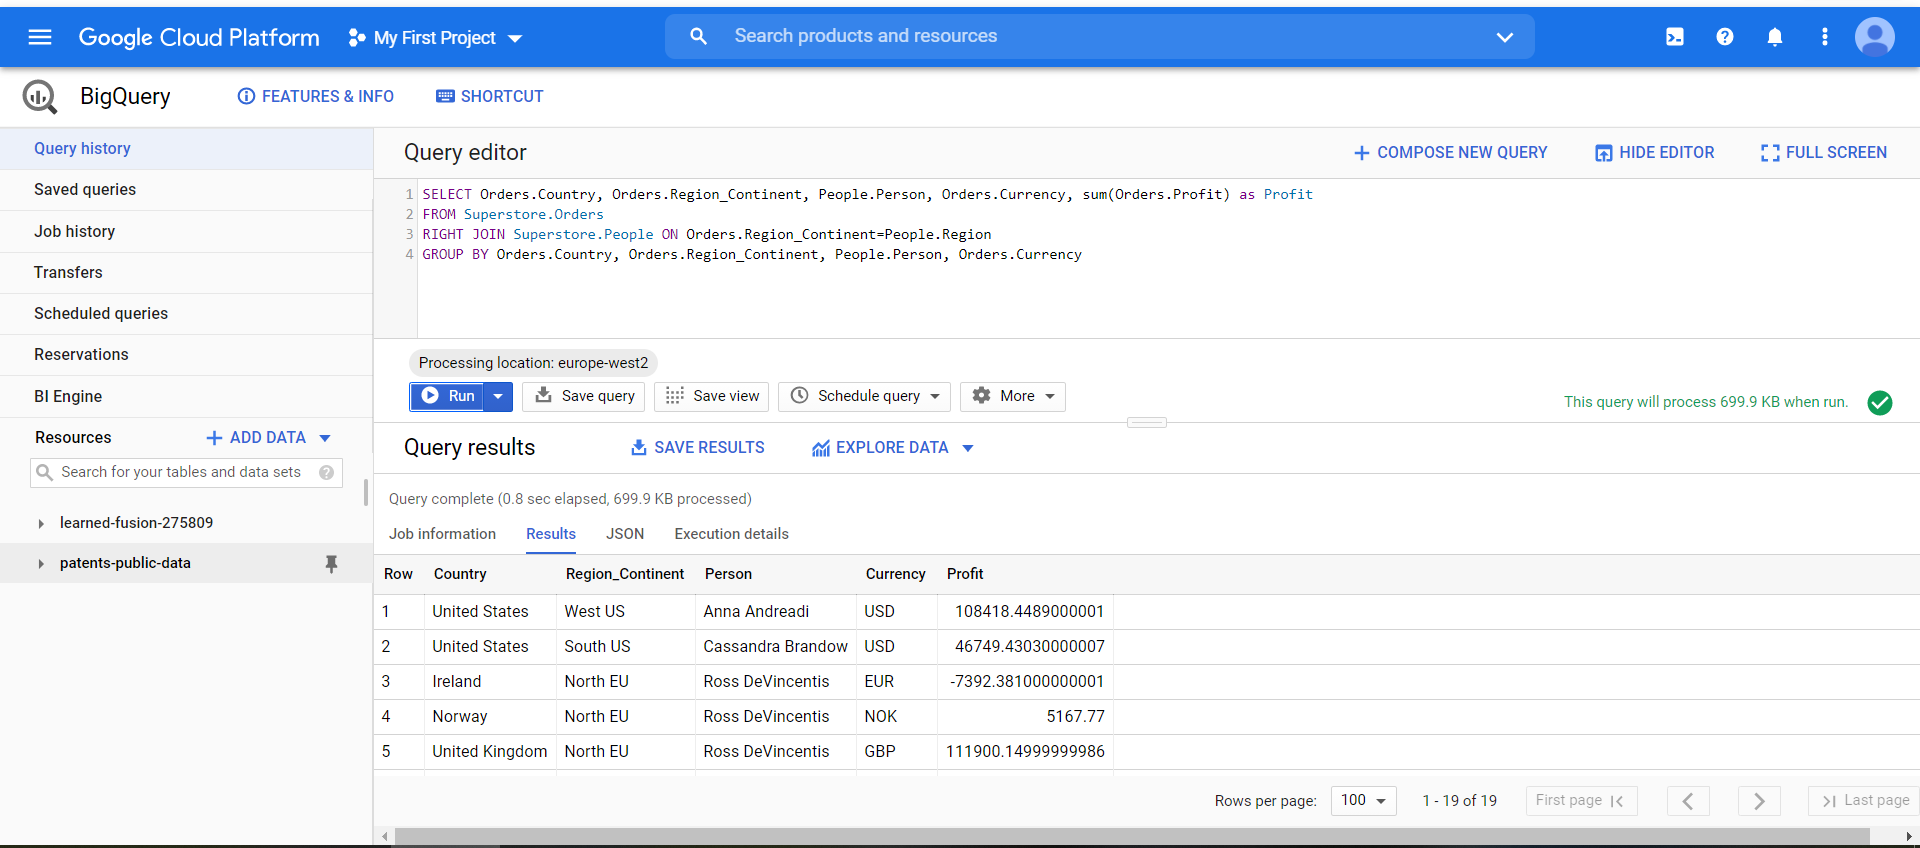The width and height of the screenshot is (1920, 848).
Task: Change rows per page dropdown
Action: pos(1364,801)
